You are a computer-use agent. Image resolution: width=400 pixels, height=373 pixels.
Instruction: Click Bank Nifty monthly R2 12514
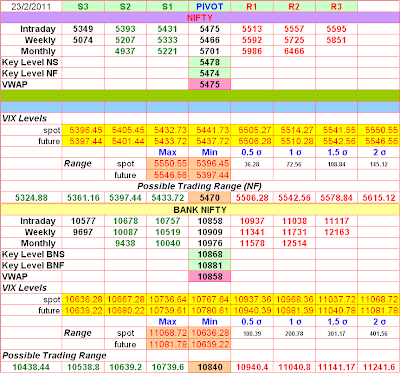pos(294,243)
